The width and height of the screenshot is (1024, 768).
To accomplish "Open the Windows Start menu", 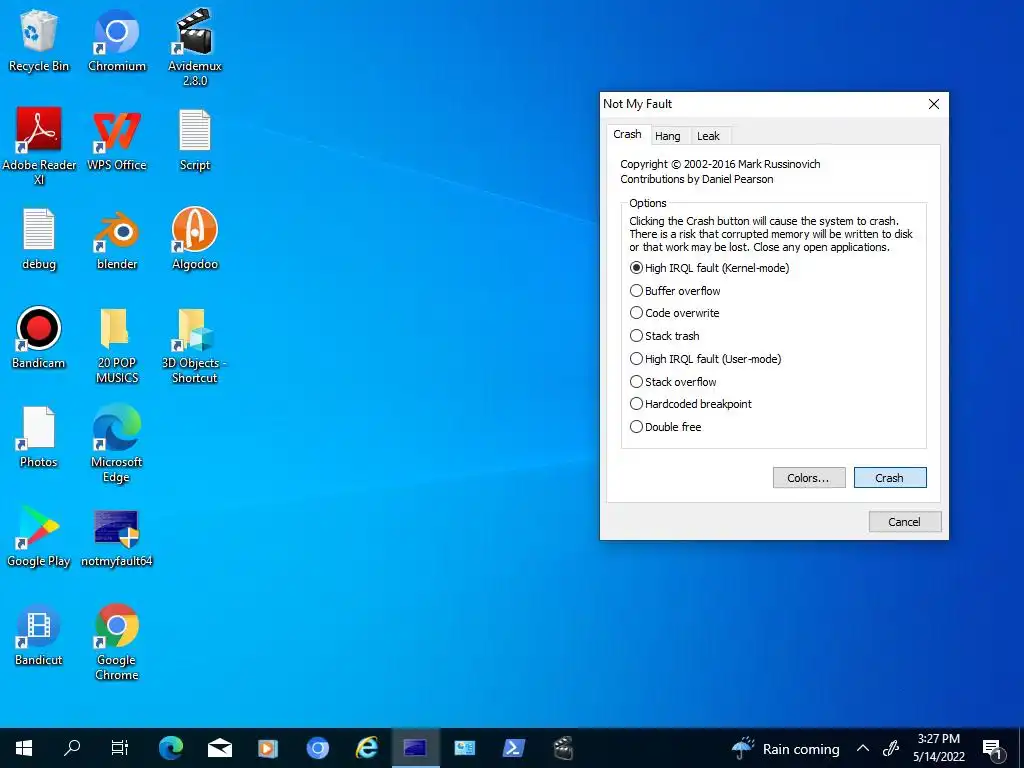I will click(x=24, y=748).
